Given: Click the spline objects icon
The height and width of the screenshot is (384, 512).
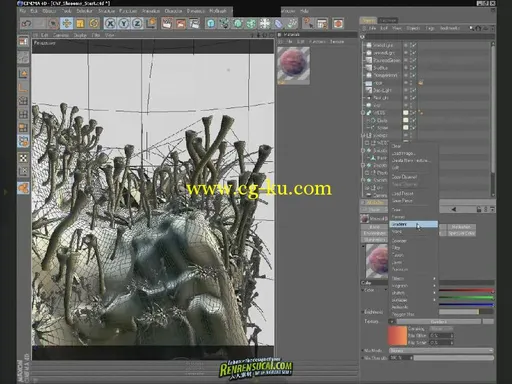Looking at the screenshot, I should pos(224,24).
